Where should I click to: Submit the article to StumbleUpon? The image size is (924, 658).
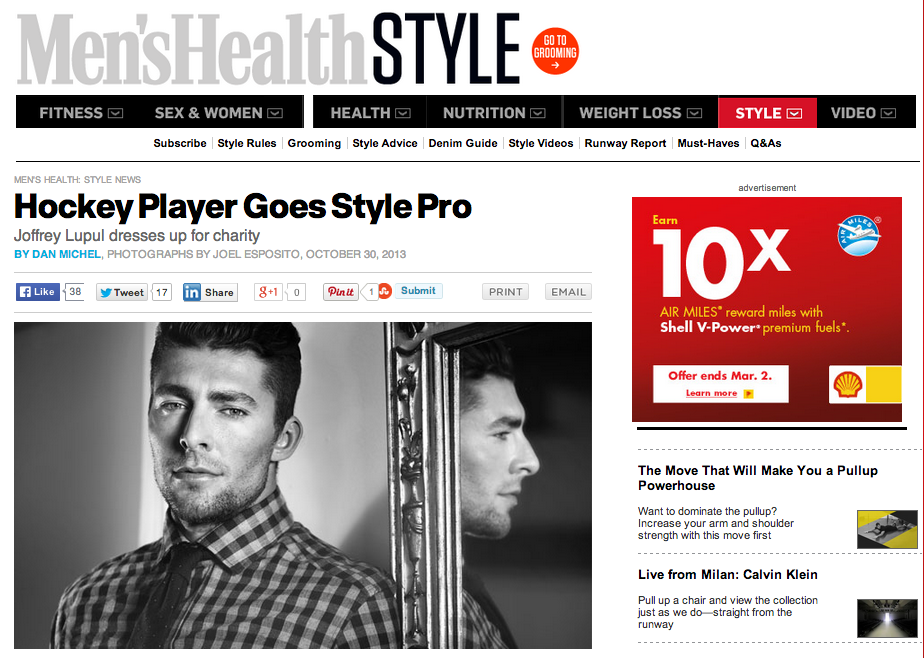tap(418, 291)
